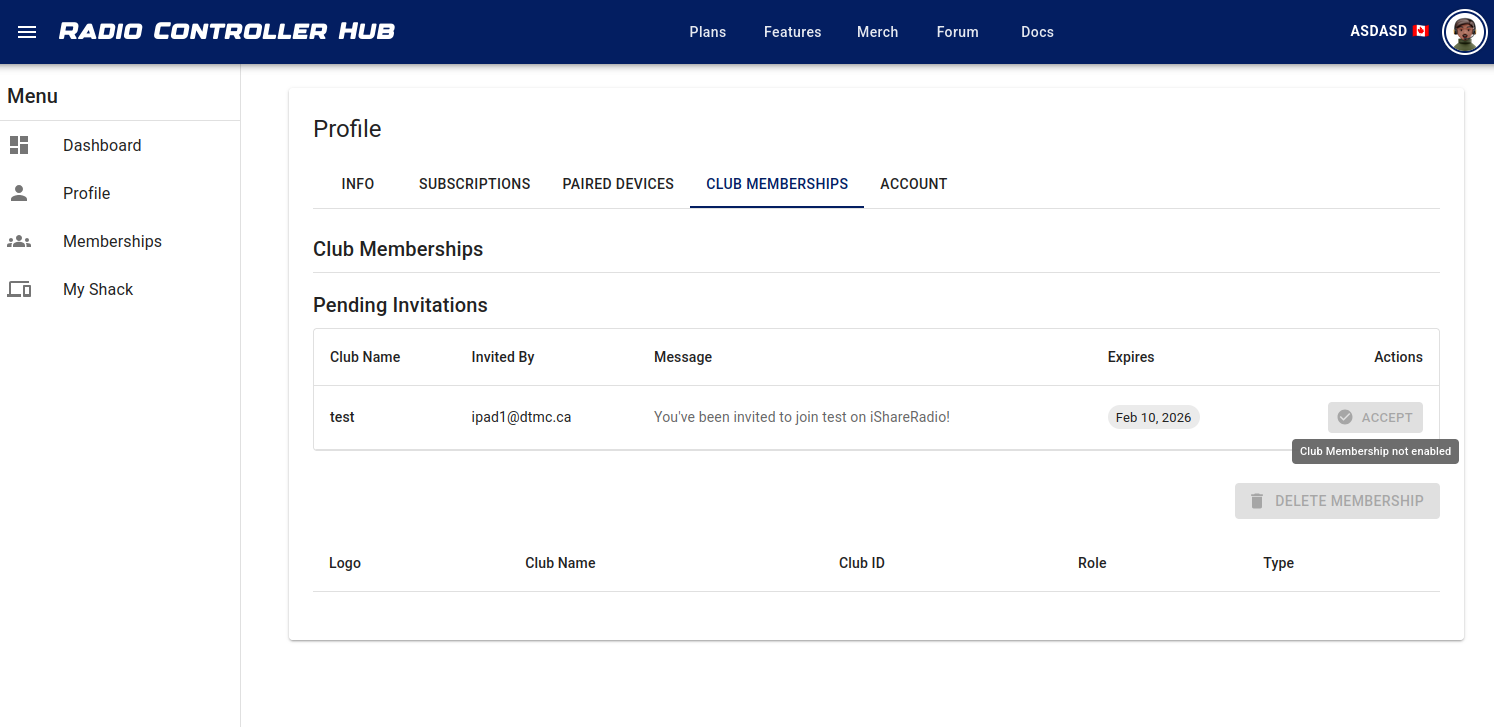
Task: Click the Profile person icon in sidebar
Action: pos(19,193)
